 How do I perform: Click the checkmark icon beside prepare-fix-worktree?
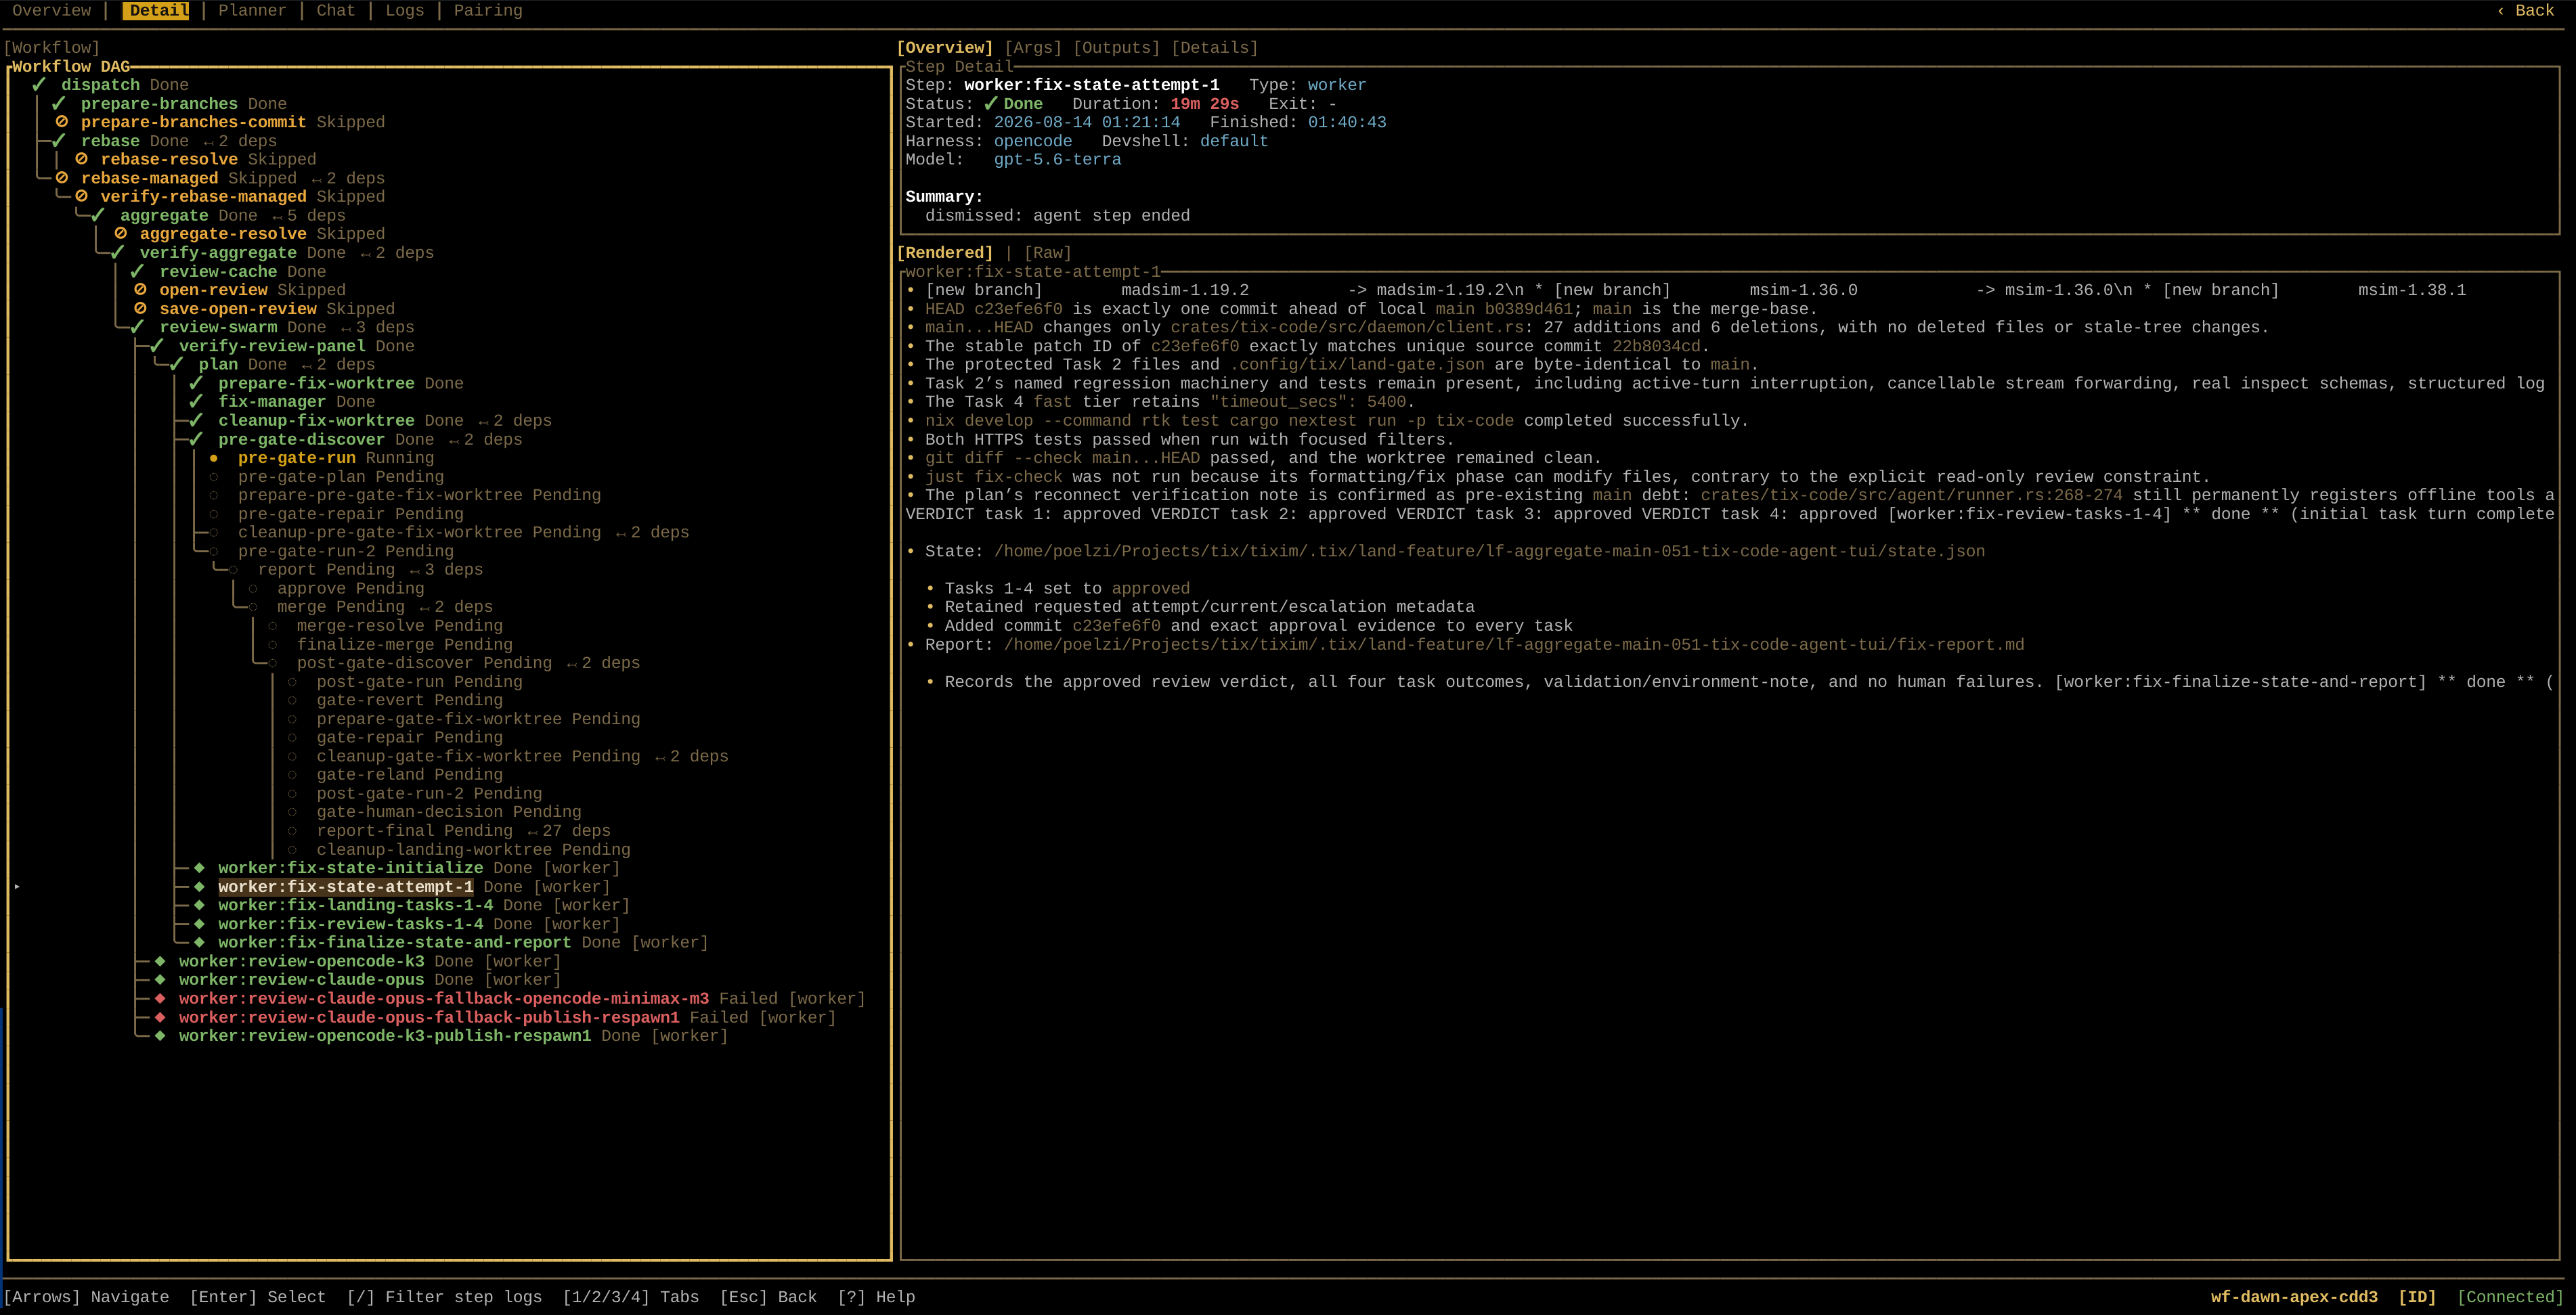196,383
